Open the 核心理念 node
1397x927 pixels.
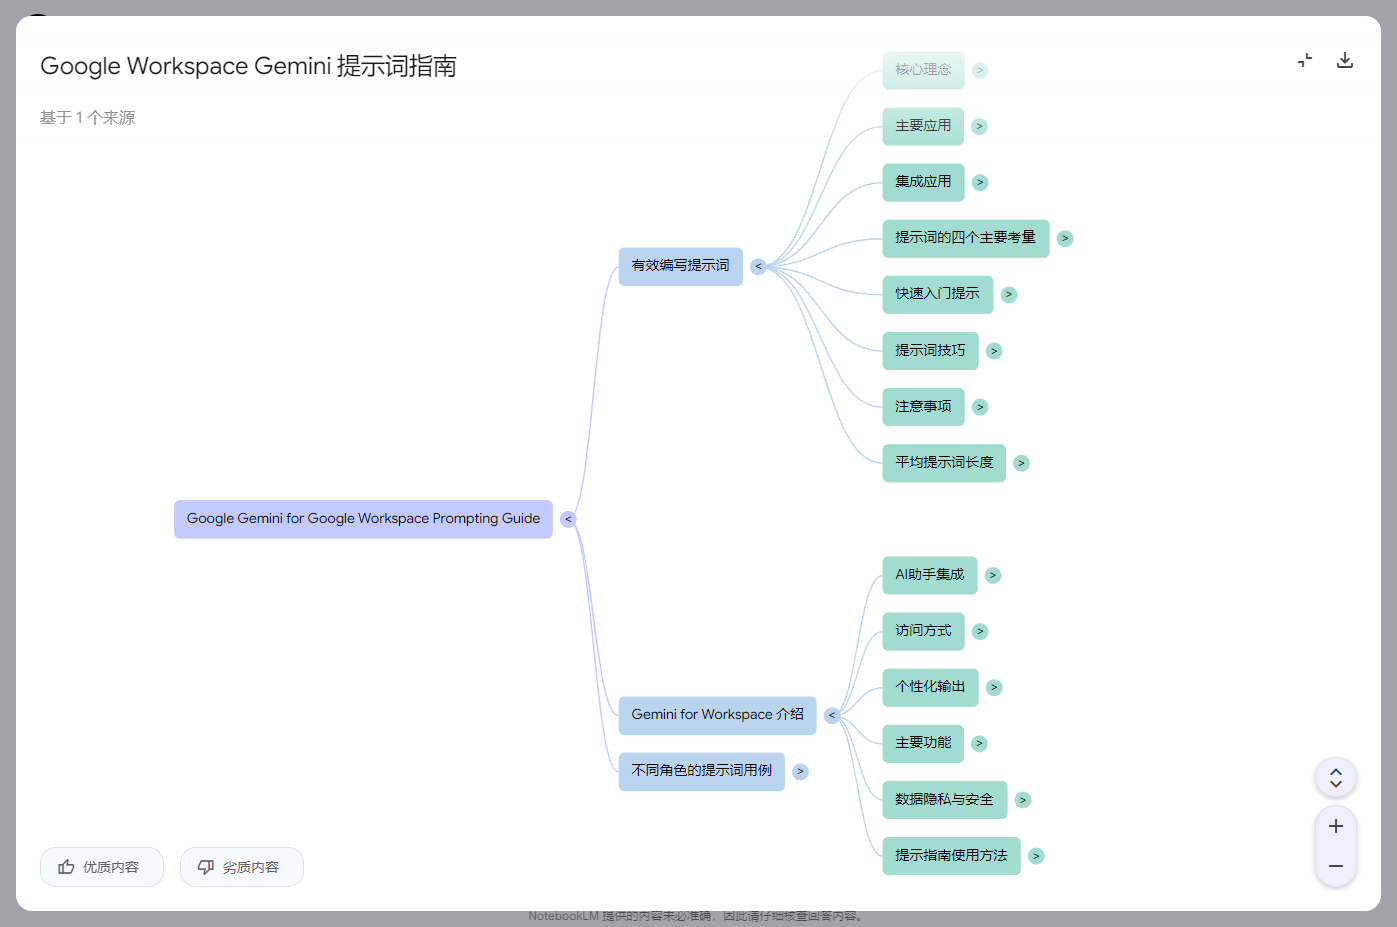pos(923,70)
